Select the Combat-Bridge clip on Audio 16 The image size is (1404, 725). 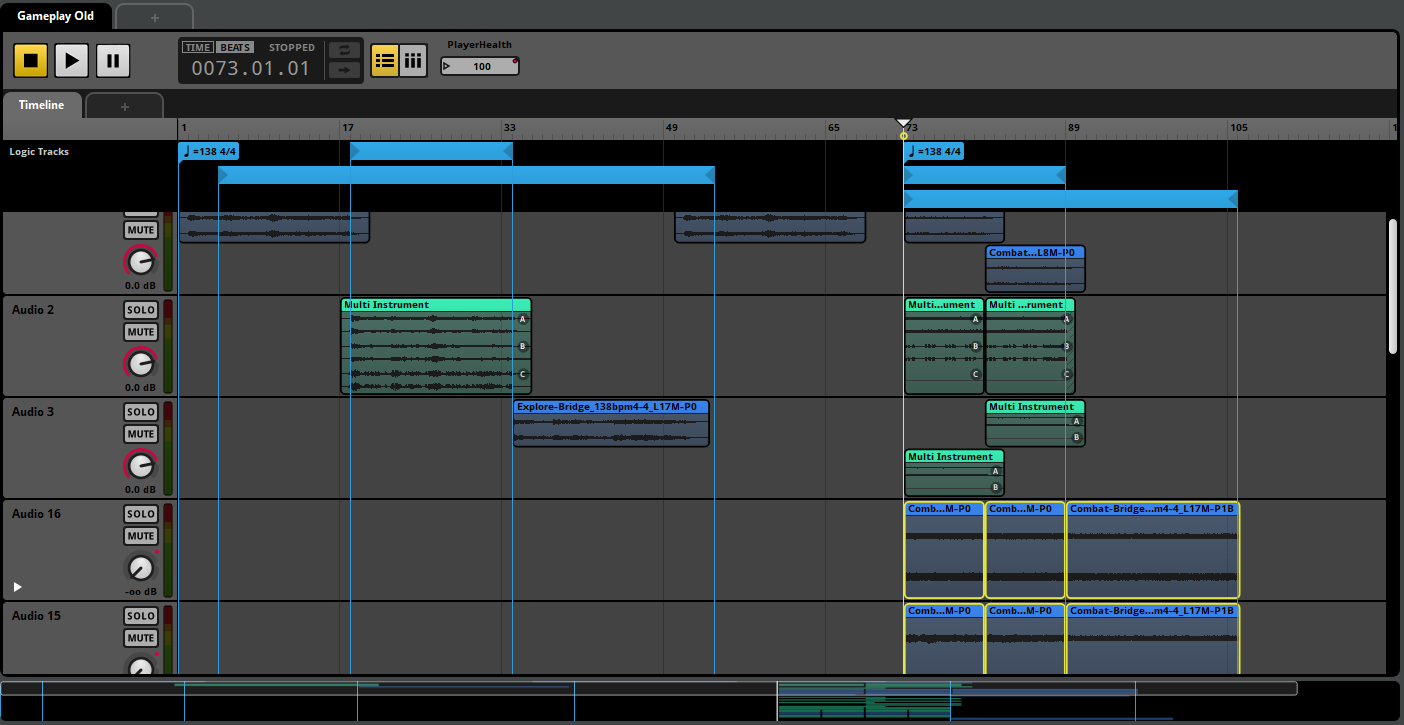coord(1153,550)
